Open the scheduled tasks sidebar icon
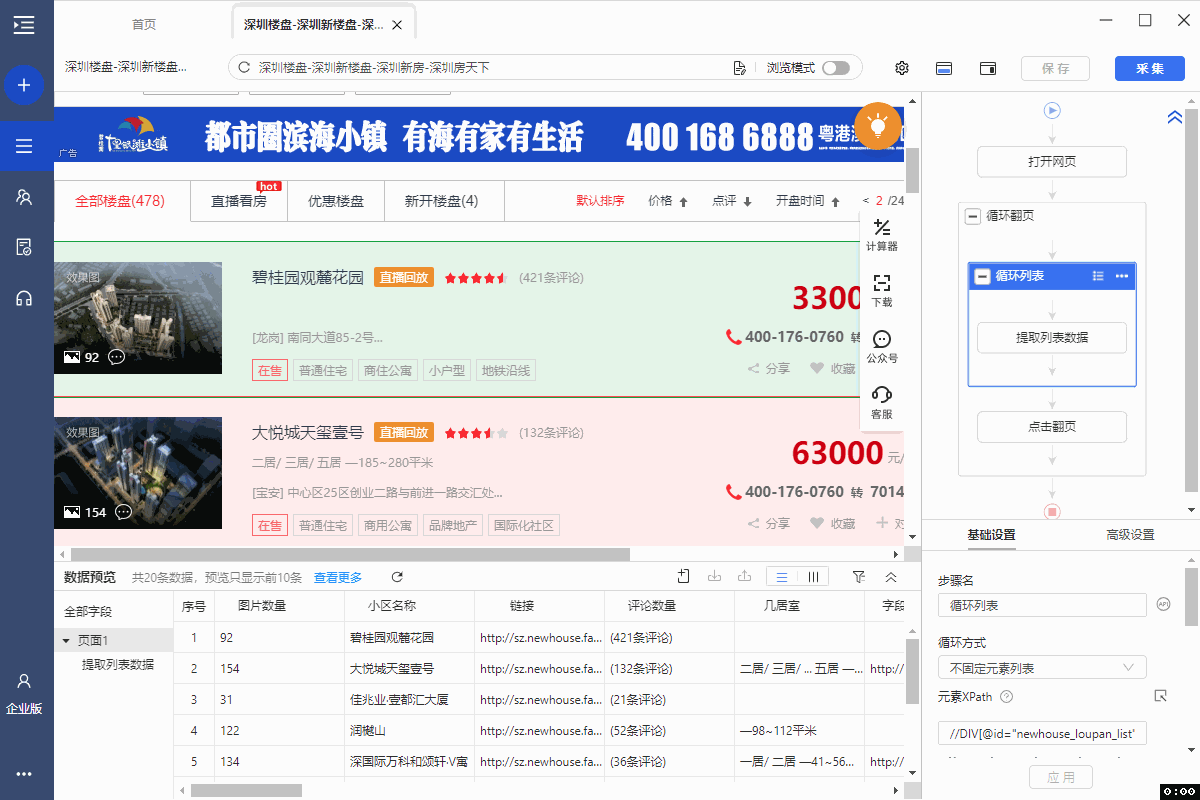The height and width of the screenshot is (800, 1200). coord(24,247)
